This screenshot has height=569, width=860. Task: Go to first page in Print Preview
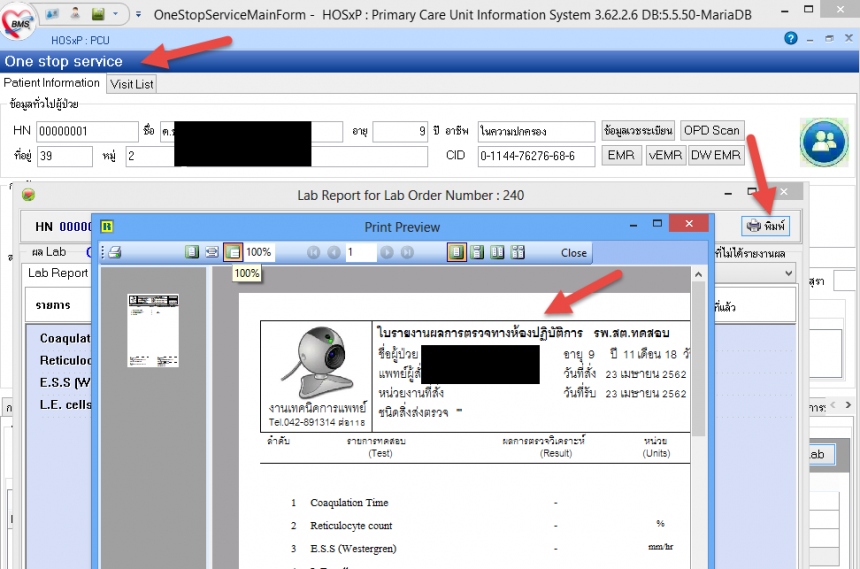pos(314,253)
